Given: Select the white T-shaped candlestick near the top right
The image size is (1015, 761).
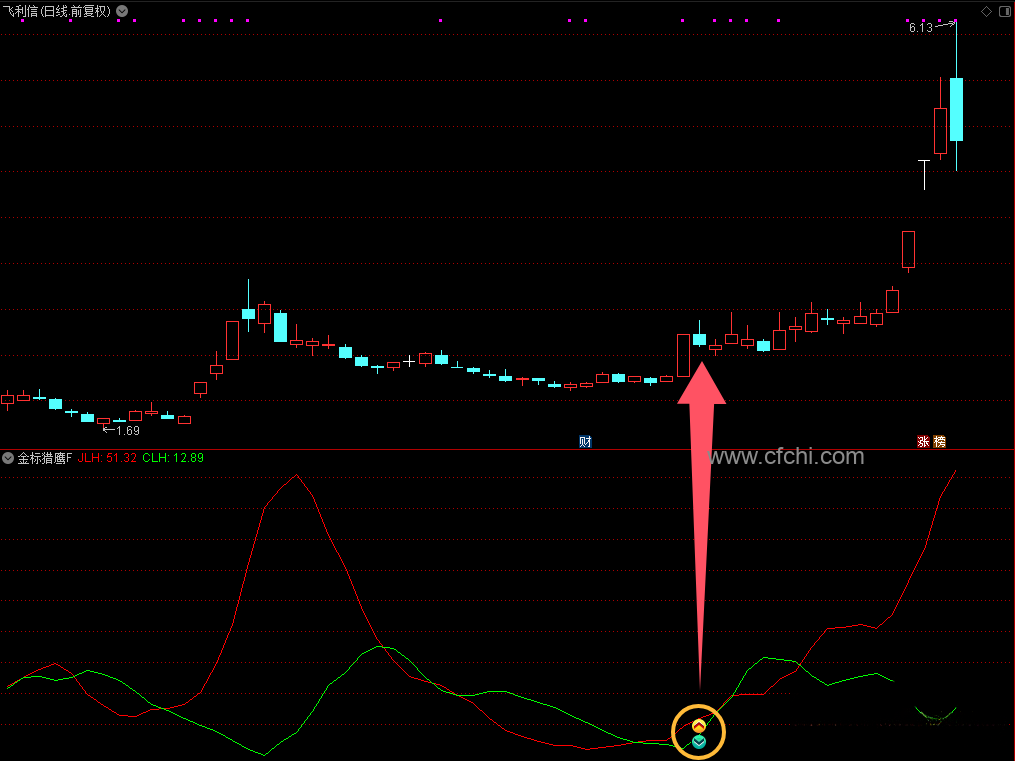Looking at the screenshot, I should pos(924,175).
